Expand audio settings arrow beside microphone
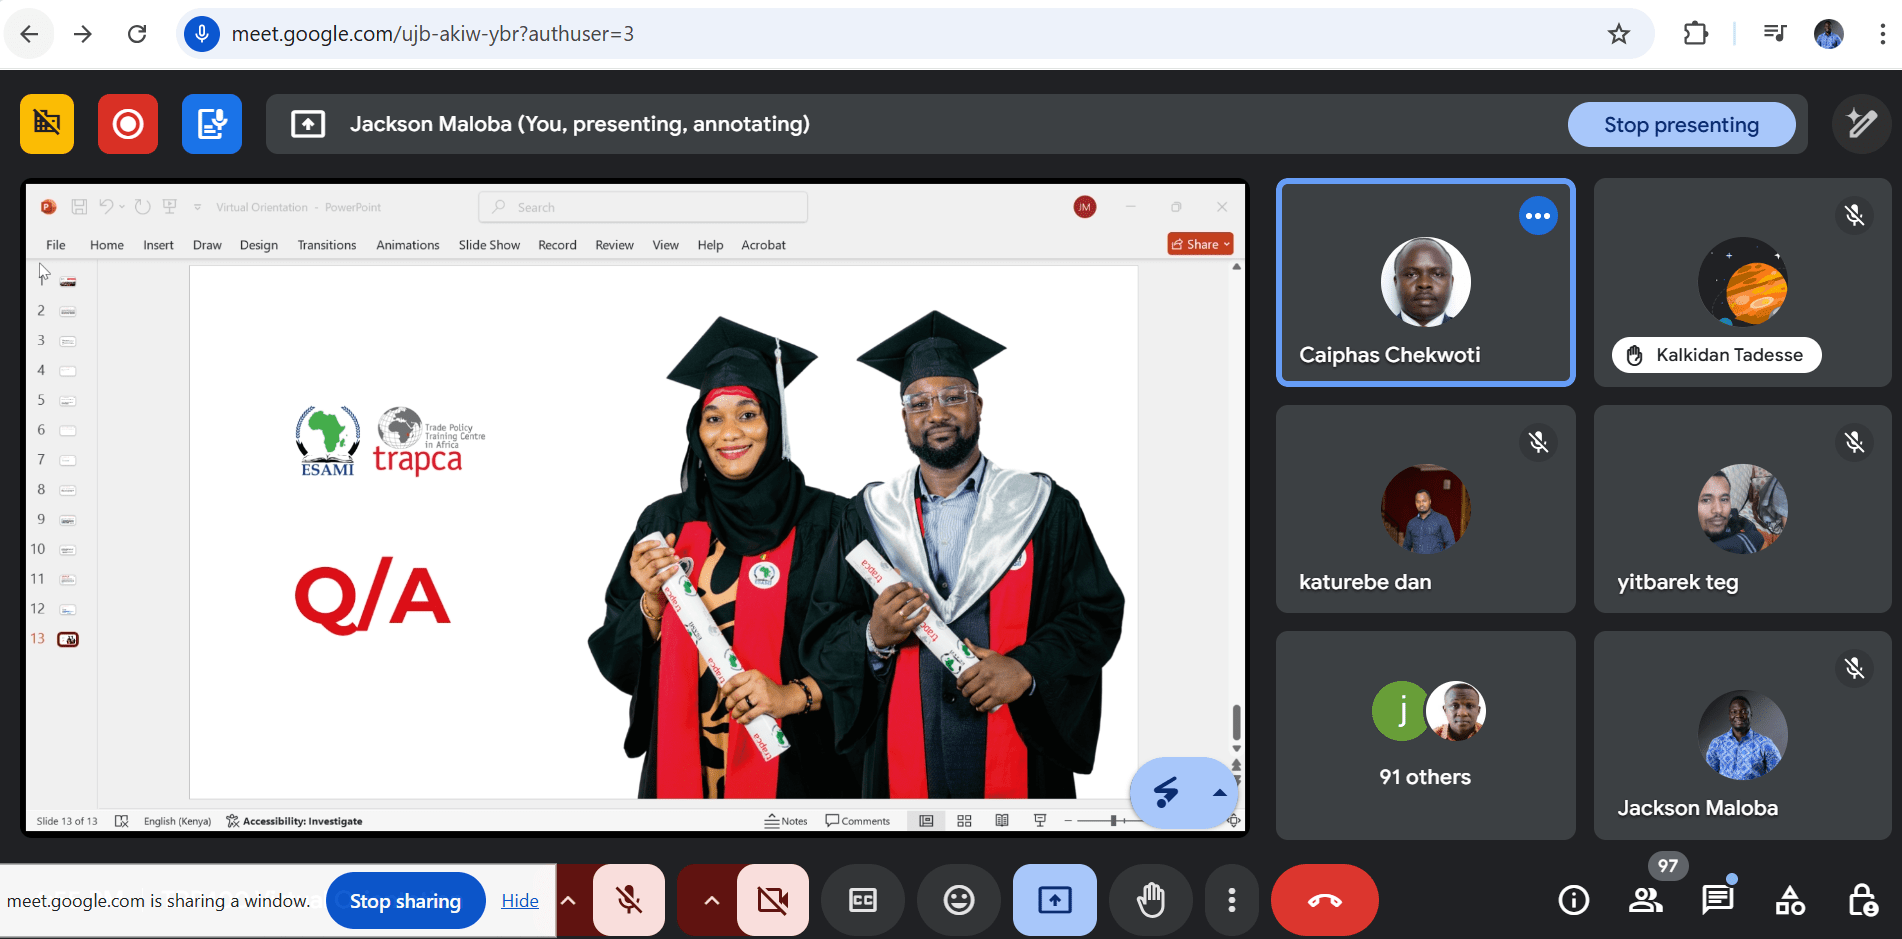 pos(568,900)
